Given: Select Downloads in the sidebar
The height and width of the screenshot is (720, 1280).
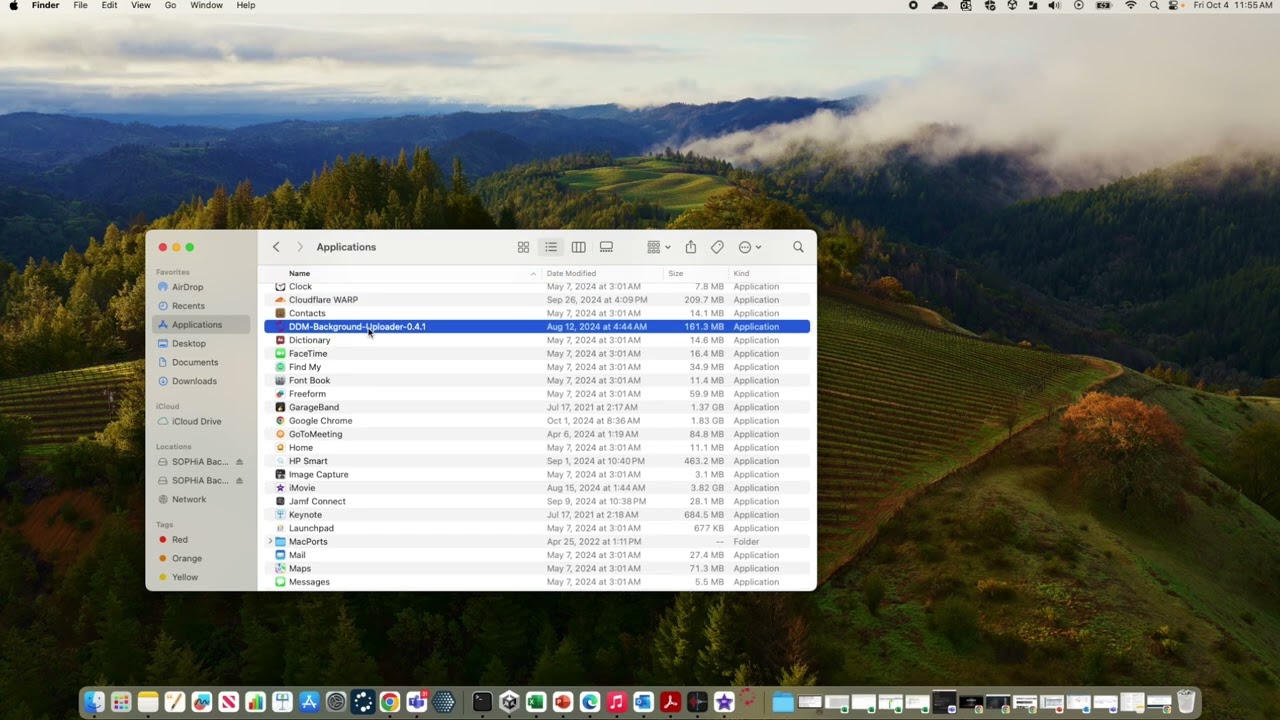Looking at the screenshot, I should pyautogui.click(x=194, y=381).
